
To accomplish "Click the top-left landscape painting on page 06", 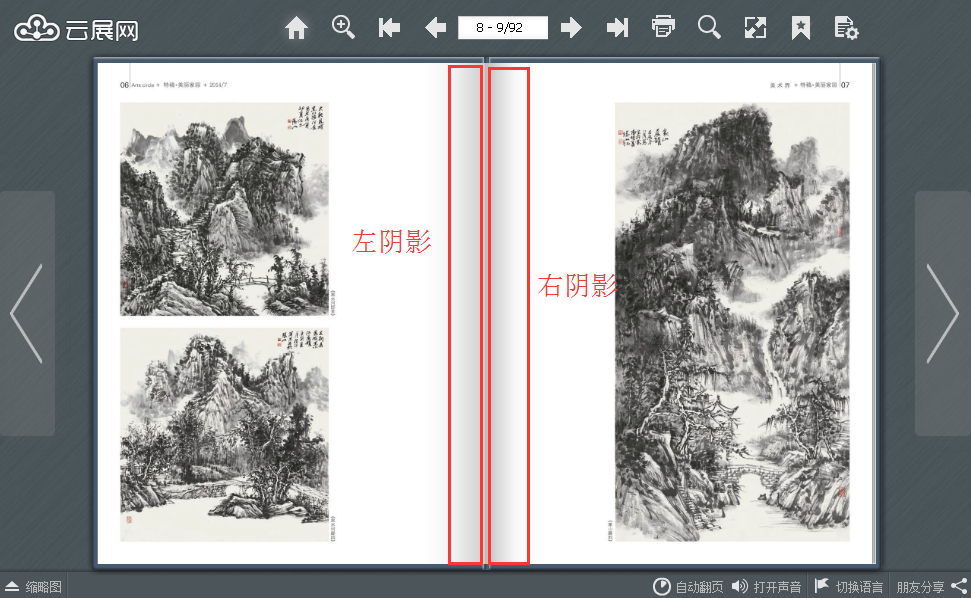I will pos(224,209).
